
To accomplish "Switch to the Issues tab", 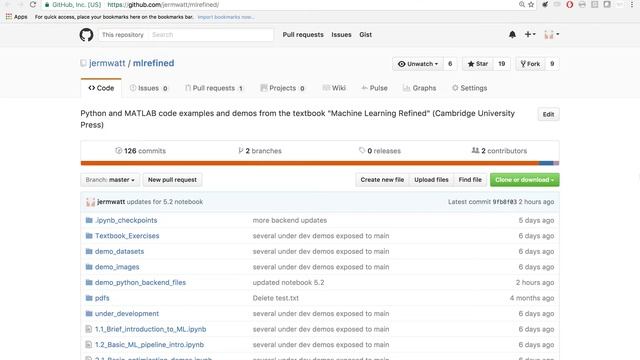I will [x=149, y=88].
